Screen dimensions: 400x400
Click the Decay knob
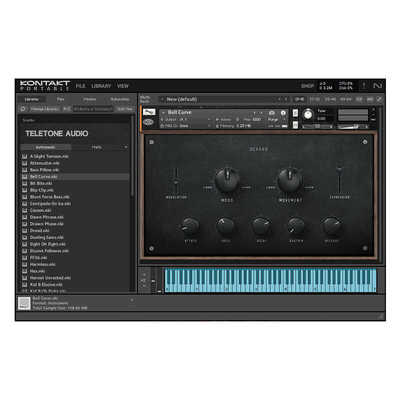pyautogui.click(x=261, y=226)
